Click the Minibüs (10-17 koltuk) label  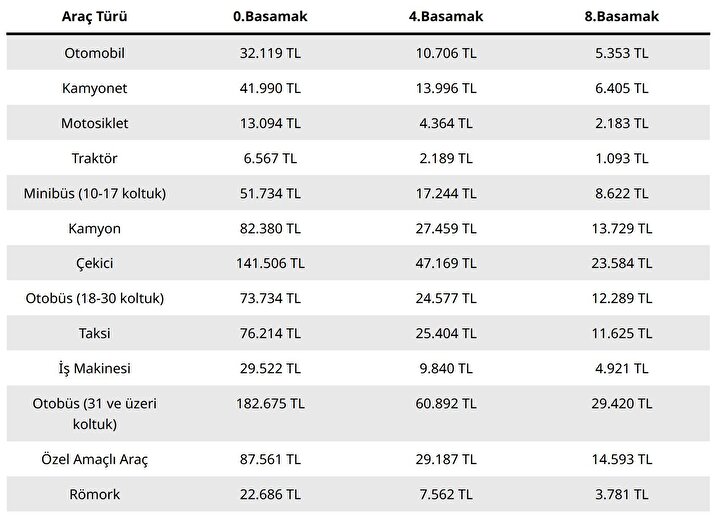95,193
